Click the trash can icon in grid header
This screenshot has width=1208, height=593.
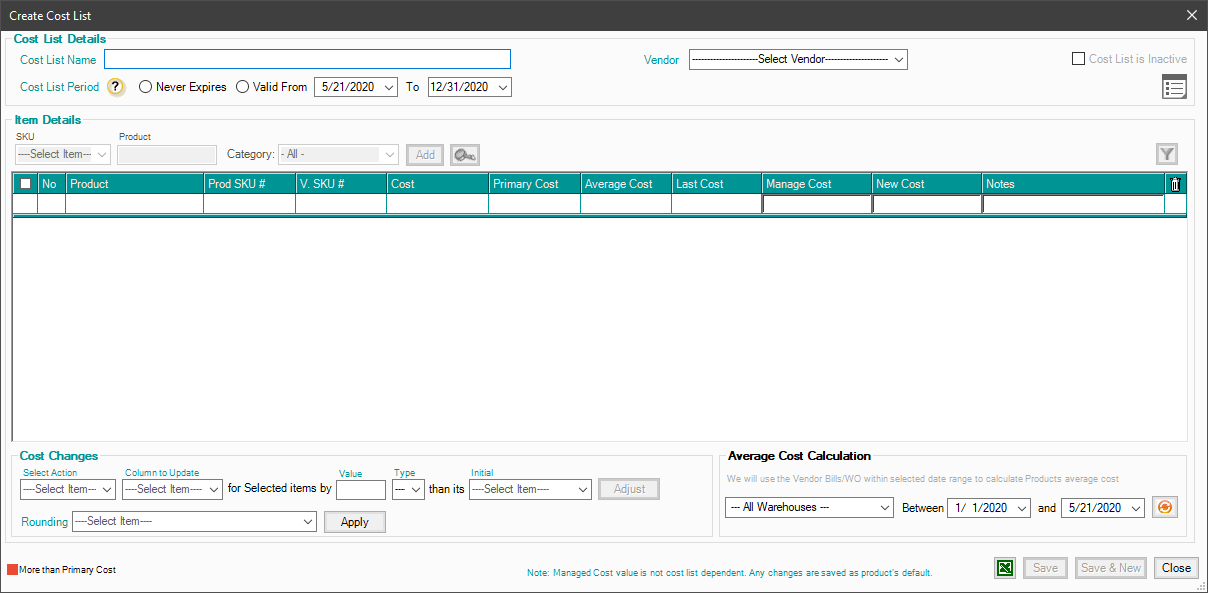1175,184
